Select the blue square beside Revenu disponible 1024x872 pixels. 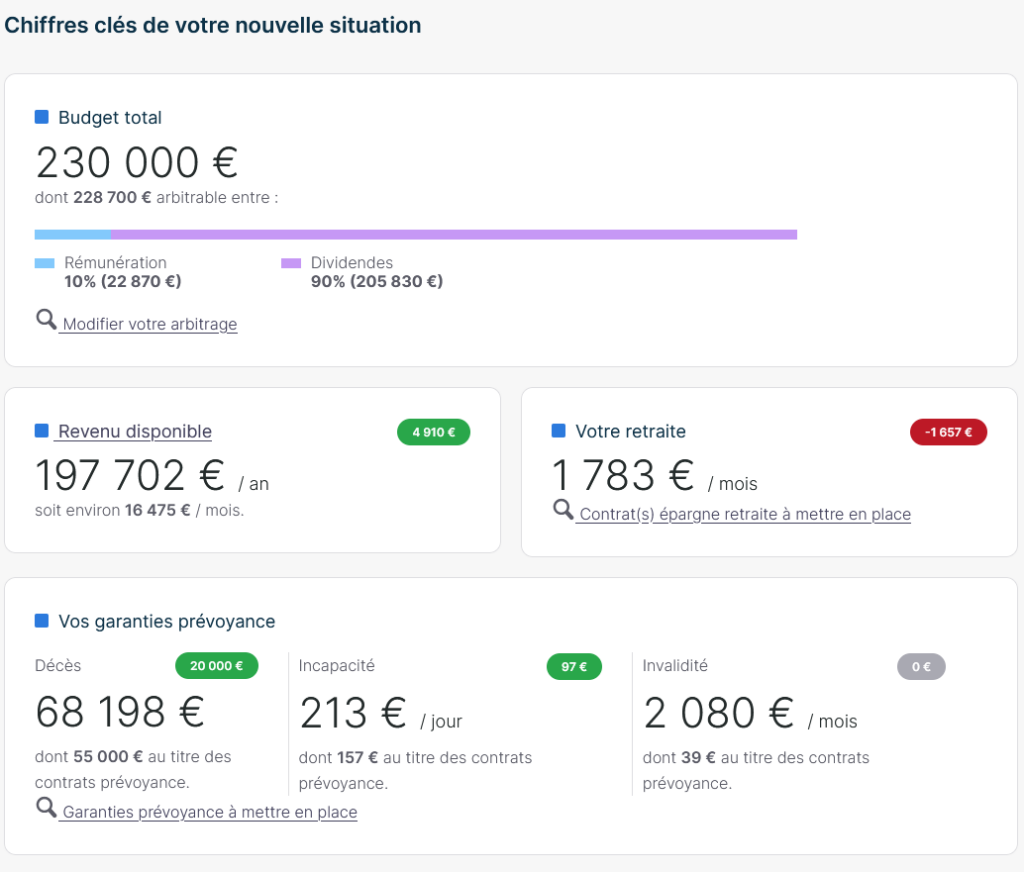coord(42,431)
